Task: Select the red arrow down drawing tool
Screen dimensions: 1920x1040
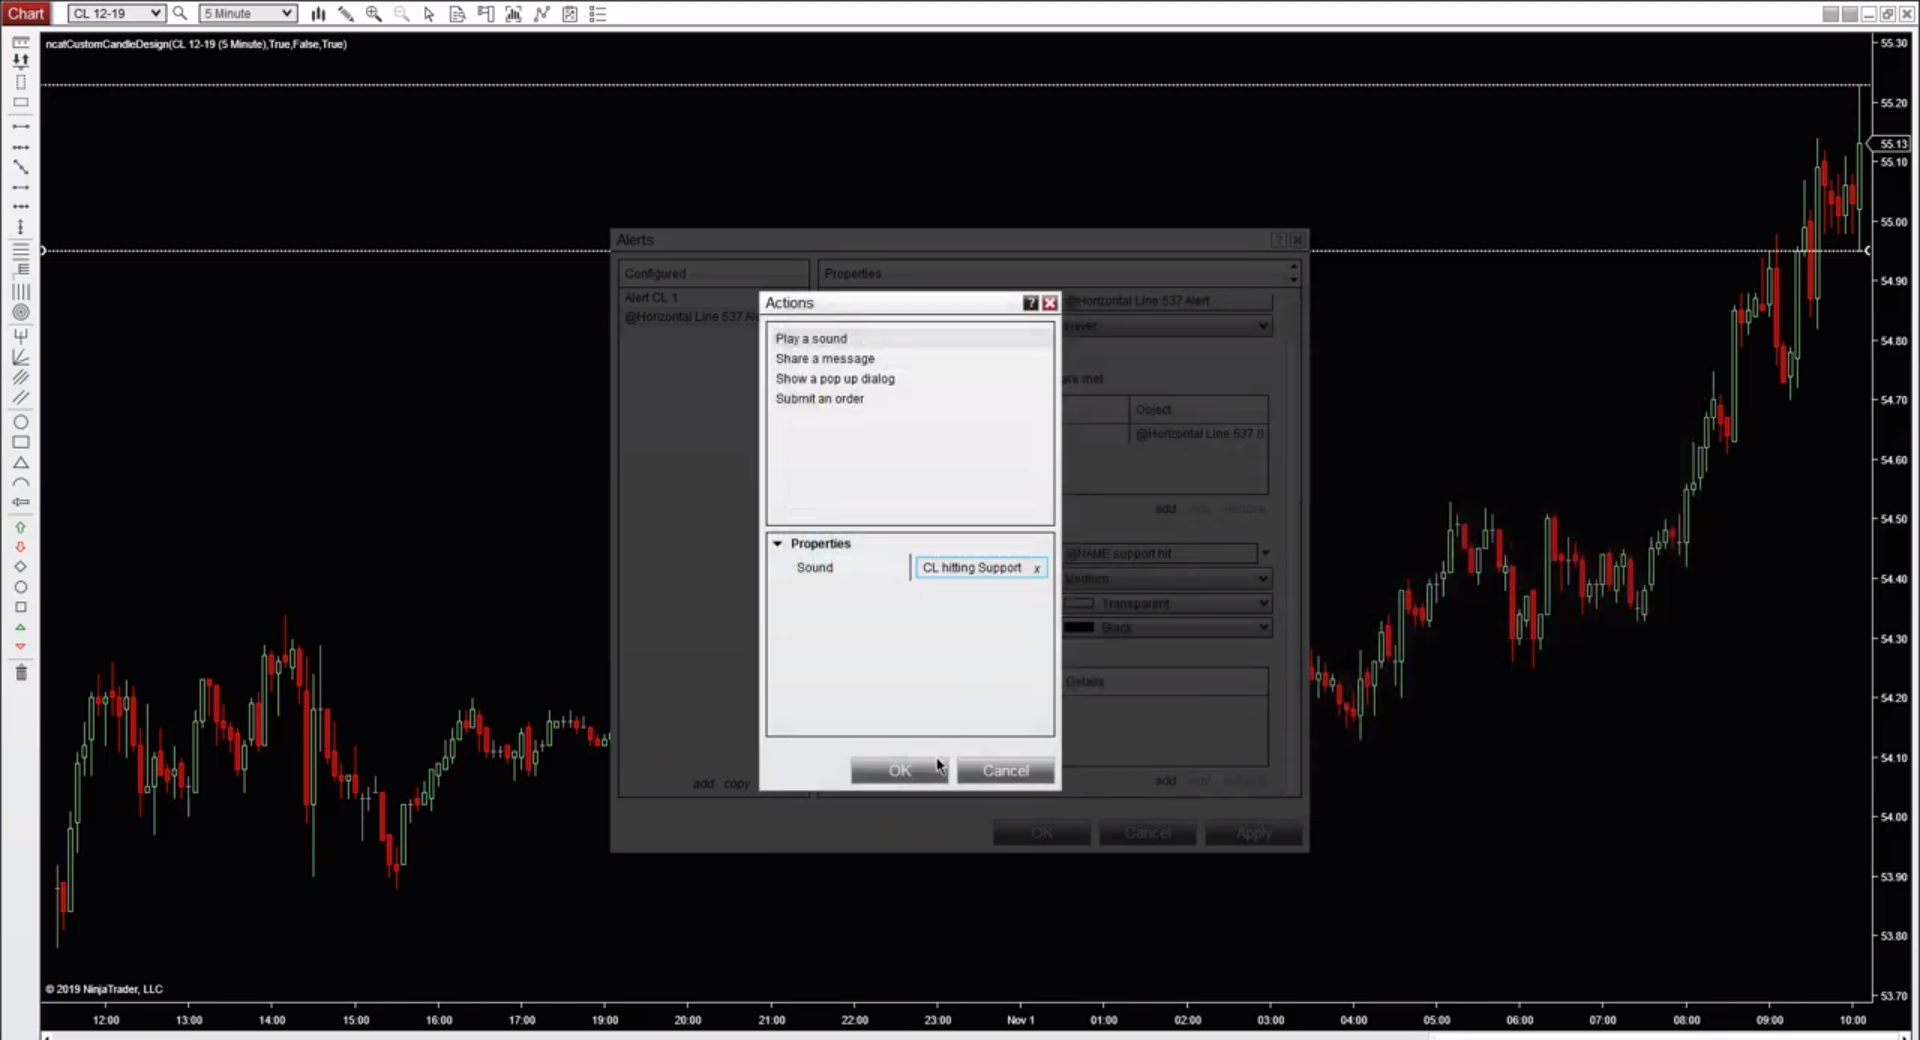Action: coord(20,547)
